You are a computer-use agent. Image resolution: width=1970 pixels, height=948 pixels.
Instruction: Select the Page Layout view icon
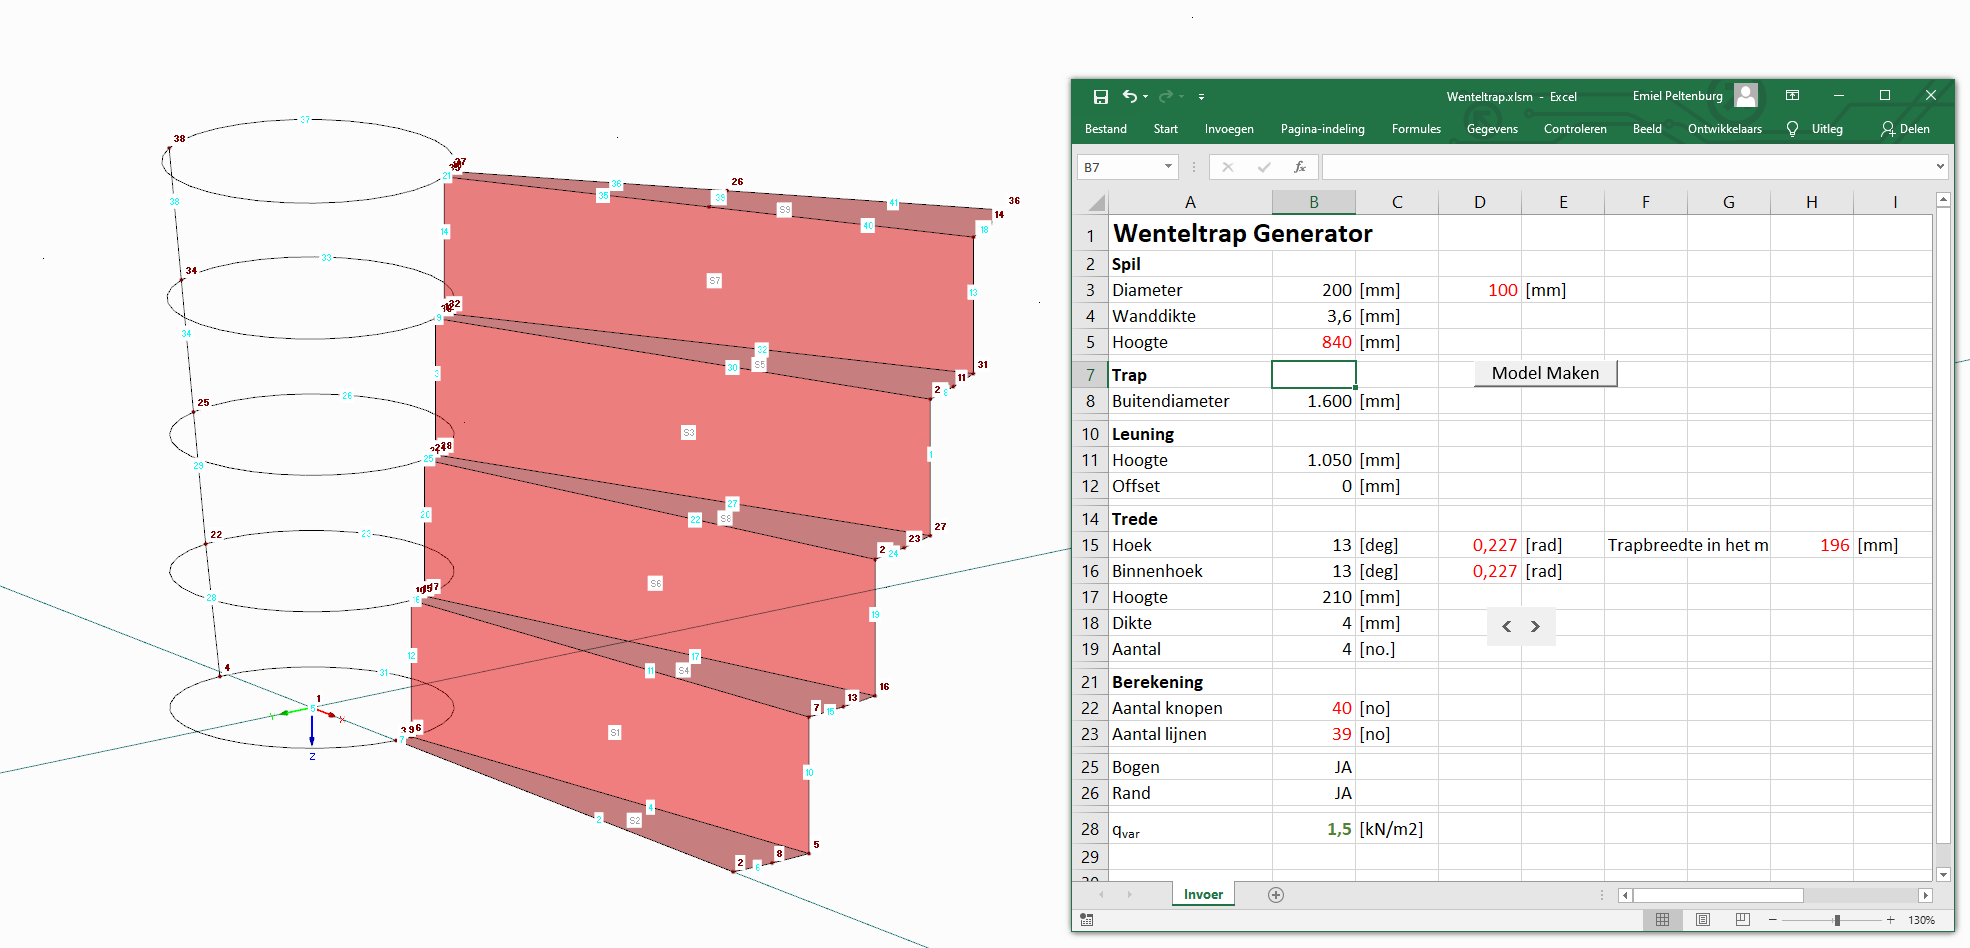click(1702, 919)
